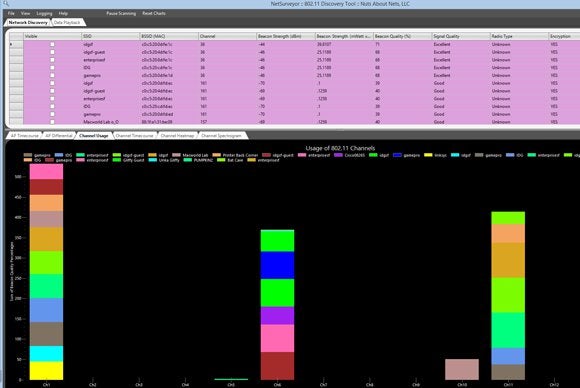Click the NetSurveyor magnifier icon in title bar
The width and height of the screenshot is (580, 388).
(6, 3)
